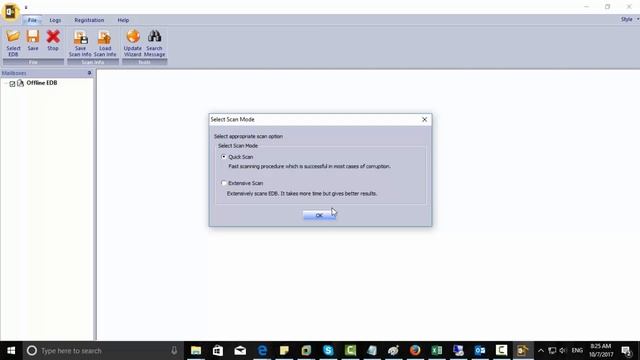Viewport: 640px width, 360px height.
Task: Open Excel from taskbar
Action: (437, 350)
